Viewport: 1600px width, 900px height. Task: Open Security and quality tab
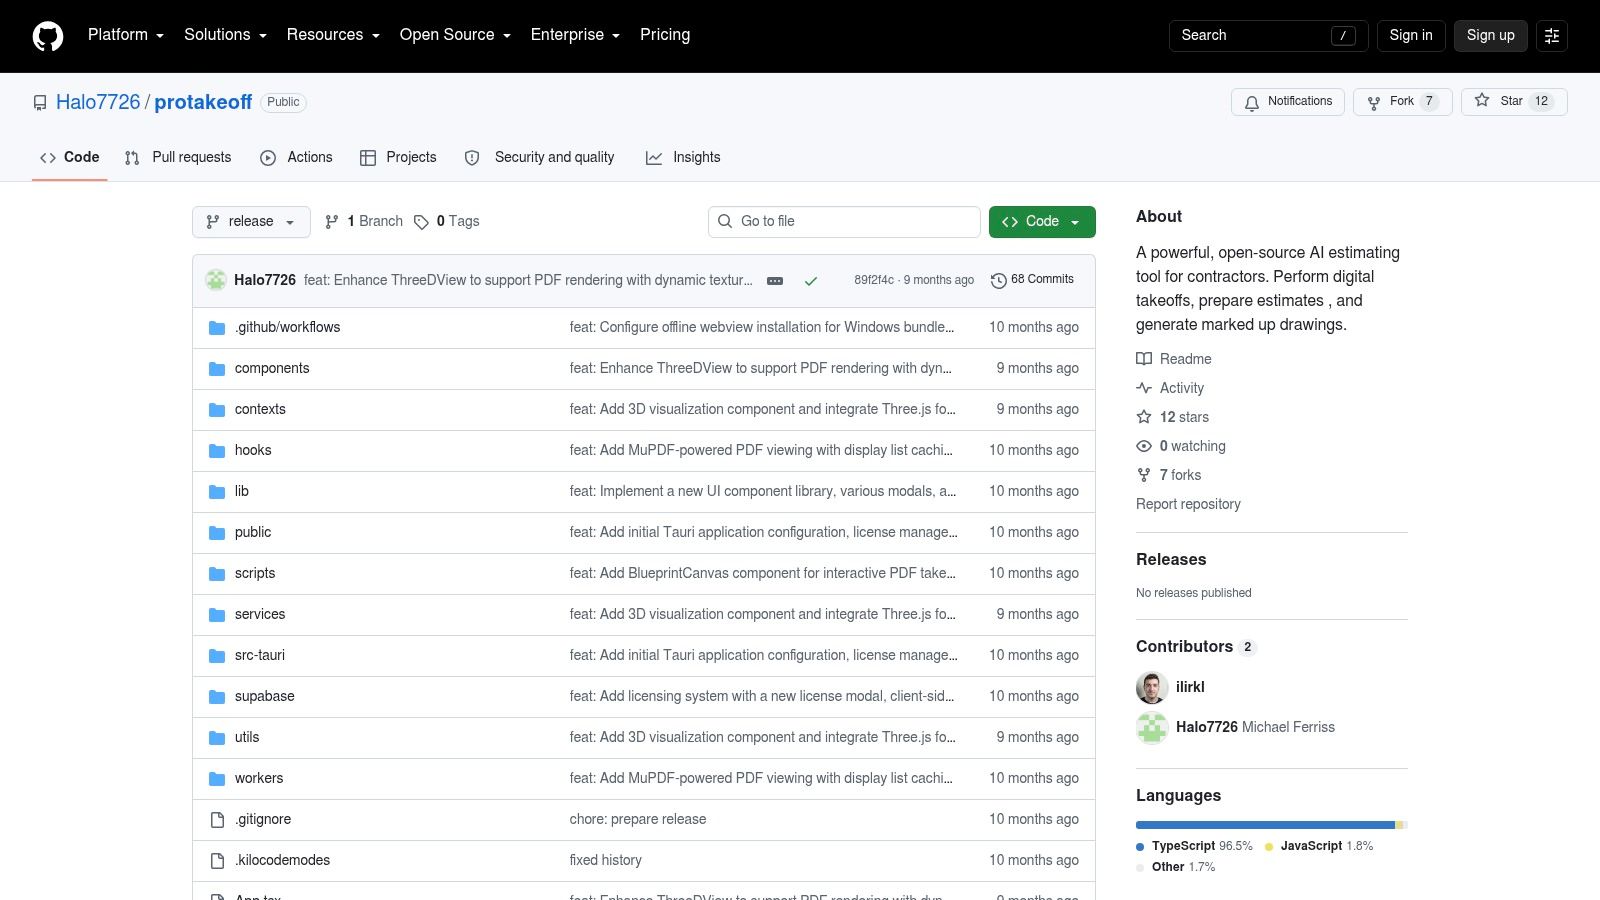click(540, 158)
